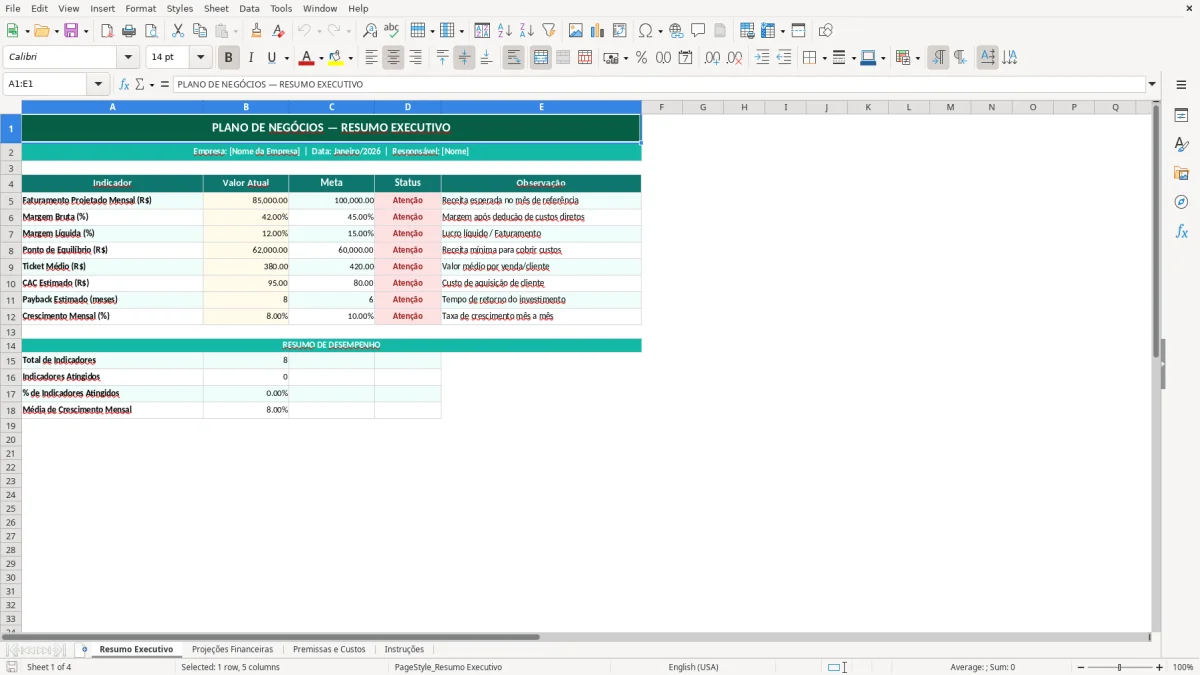1200x675 pixels.
Task: Expand the Underline style dropdown arrow
Action: (286, 58)
